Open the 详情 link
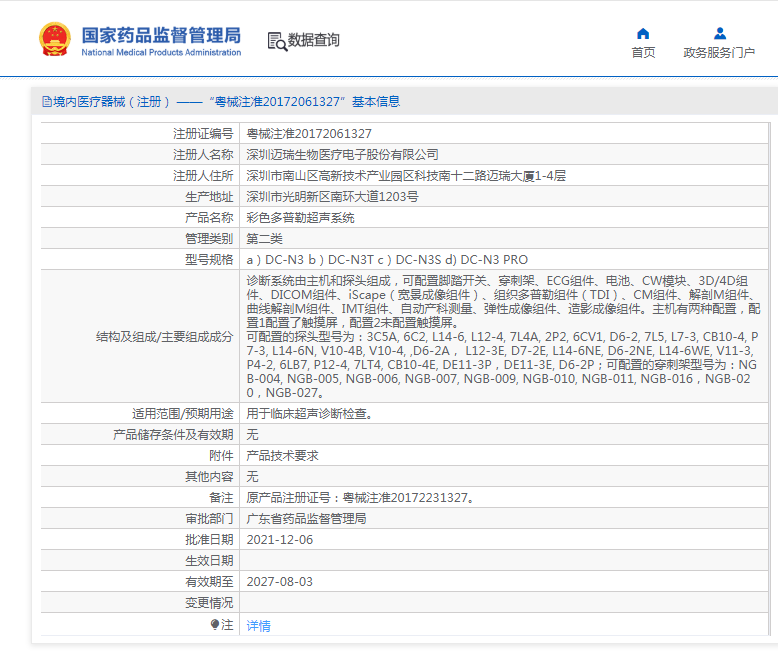This screenshot has height=651, width=778. 258,625
